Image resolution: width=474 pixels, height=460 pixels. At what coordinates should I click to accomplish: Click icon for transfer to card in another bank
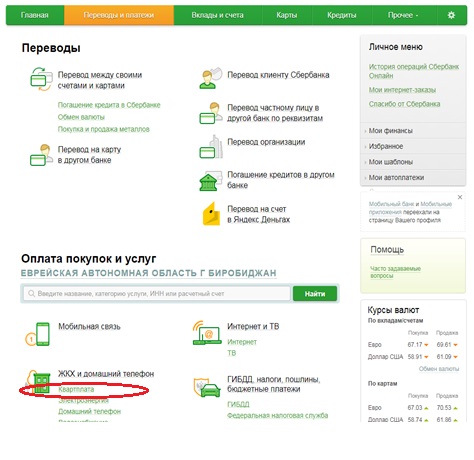(x=41, y=155)
